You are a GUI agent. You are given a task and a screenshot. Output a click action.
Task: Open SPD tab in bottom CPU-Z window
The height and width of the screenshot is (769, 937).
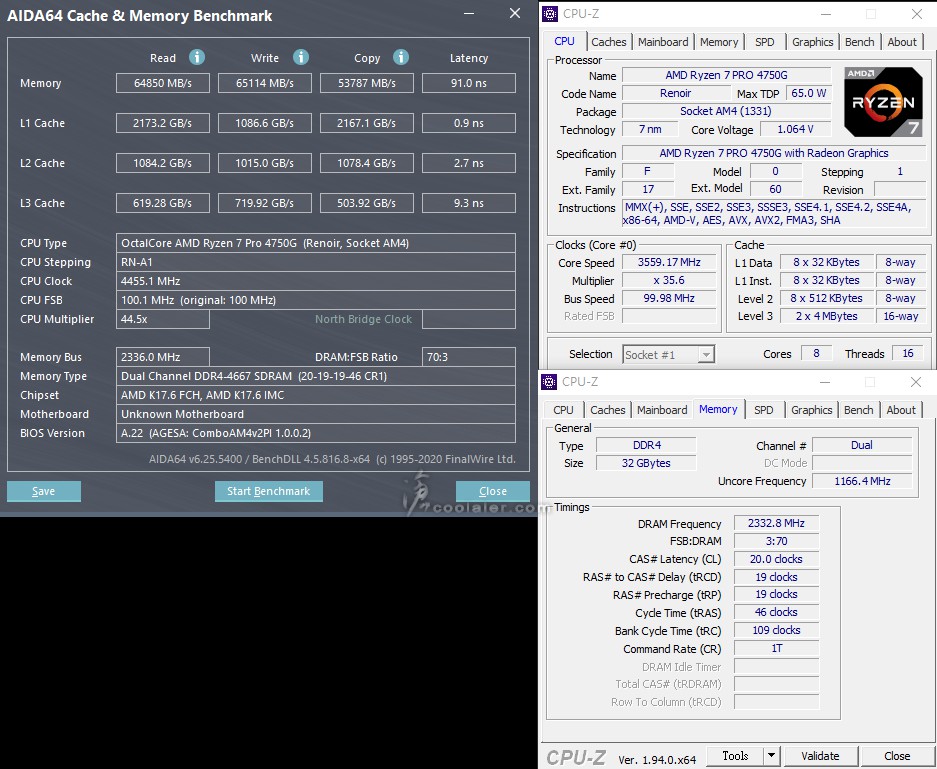(764, 410)
